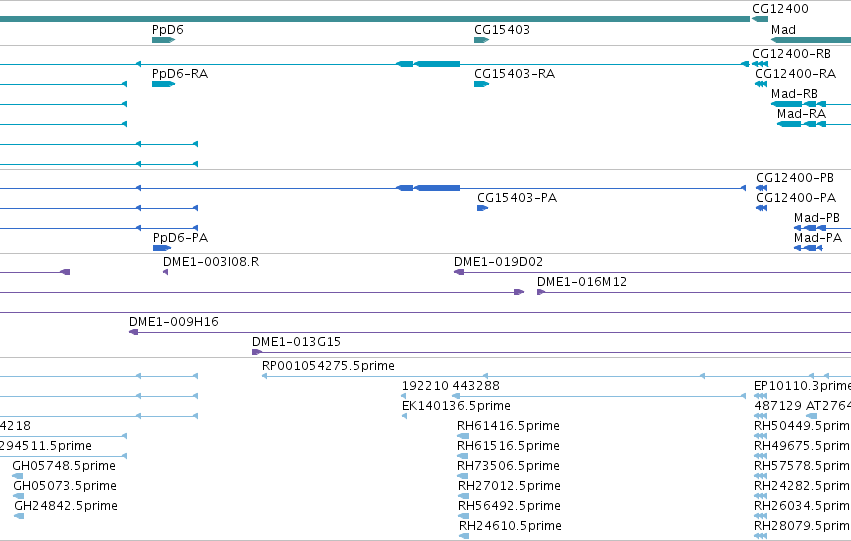Select the DME1-013G15 clone
The image size is (851, 541).
551,352
